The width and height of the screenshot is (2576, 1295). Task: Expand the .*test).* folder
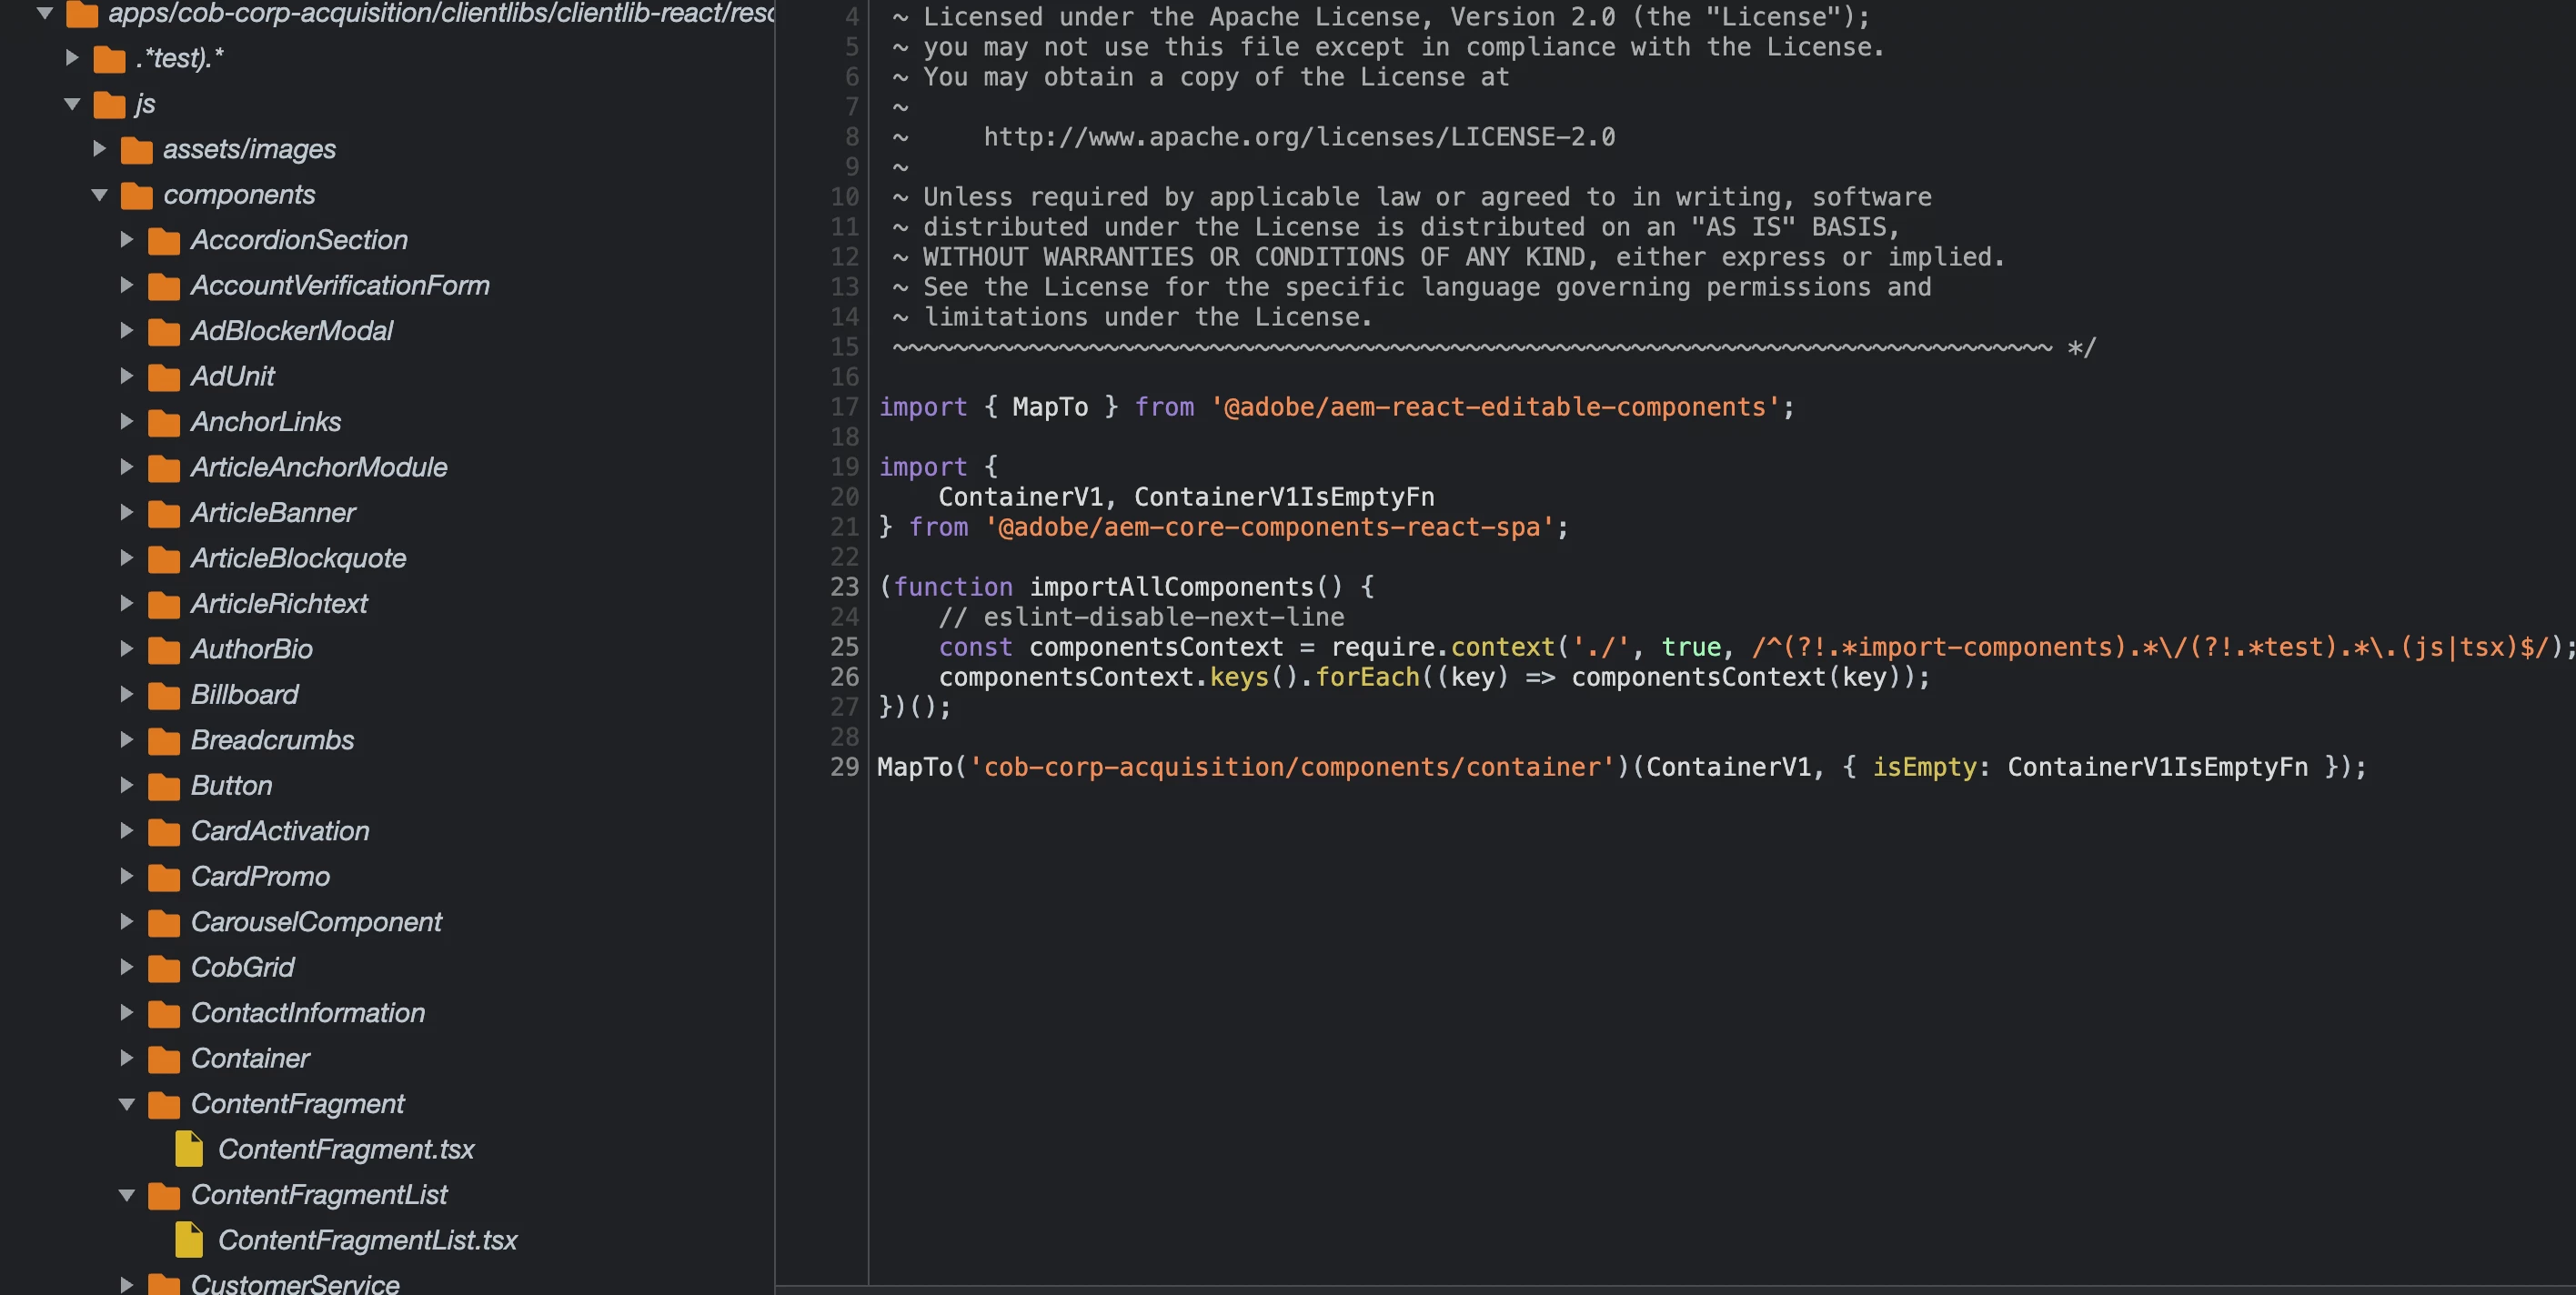pos(72,58)
